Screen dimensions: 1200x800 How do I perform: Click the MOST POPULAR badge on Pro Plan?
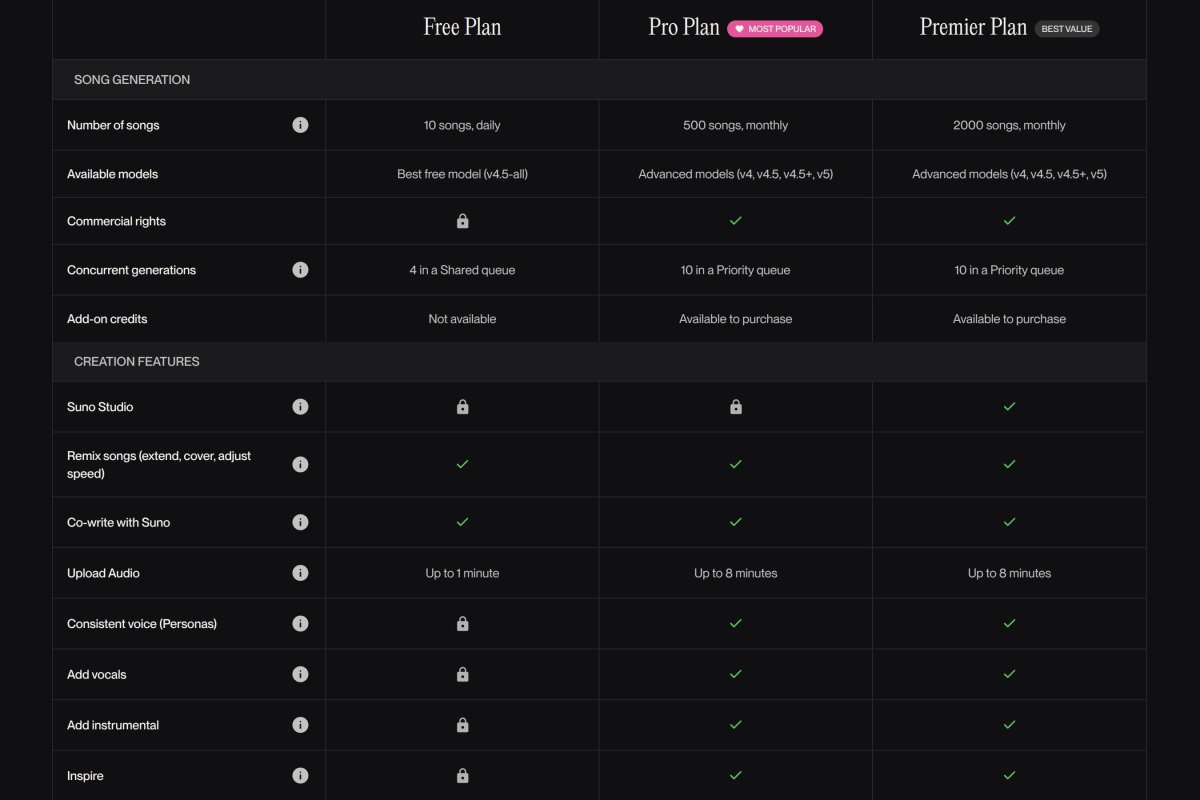click(x=775, y=28)
